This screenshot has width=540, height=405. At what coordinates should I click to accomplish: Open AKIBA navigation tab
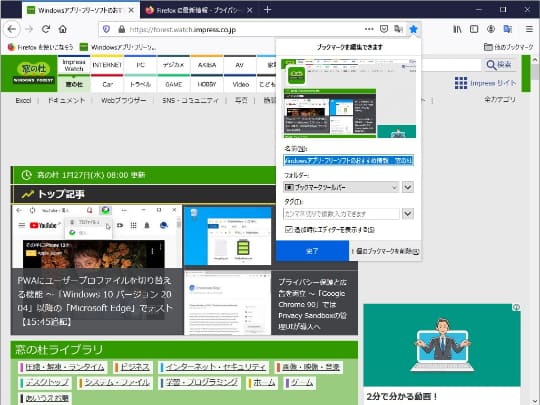207,65
